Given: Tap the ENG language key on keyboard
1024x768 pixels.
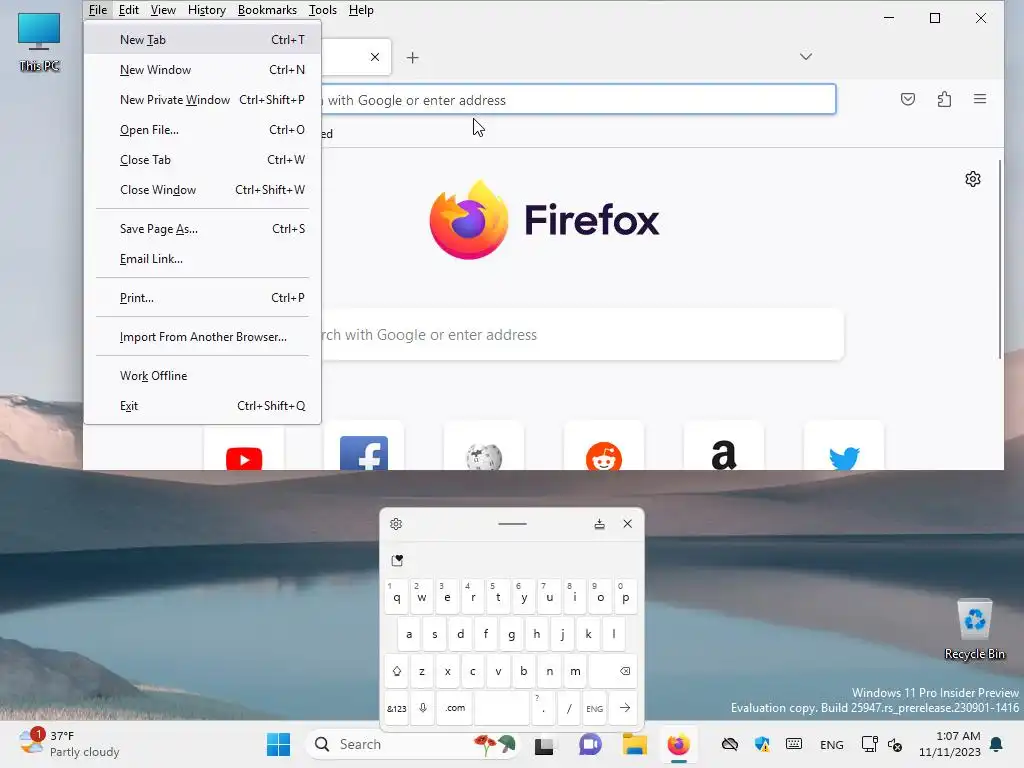Looking at the screenshot, I should coord(594,708).
